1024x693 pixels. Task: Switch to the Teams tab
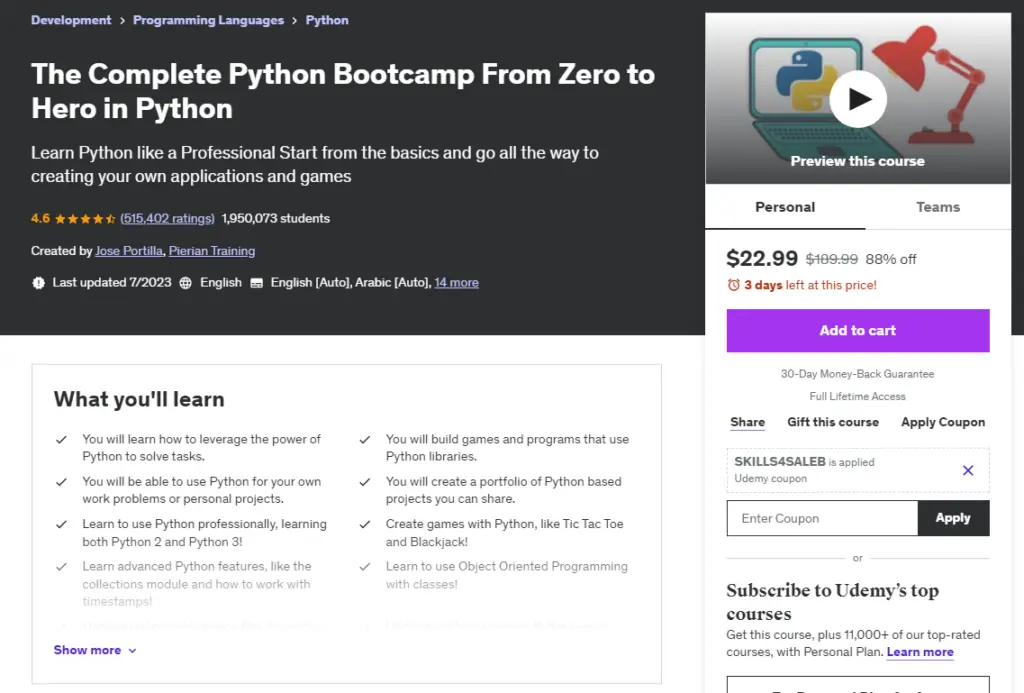click(937, 207)
